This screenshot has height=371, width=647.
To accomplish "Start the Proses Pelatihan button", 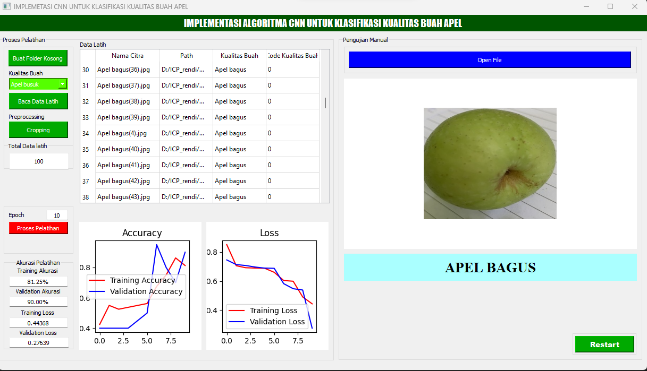I will (38, 228).
